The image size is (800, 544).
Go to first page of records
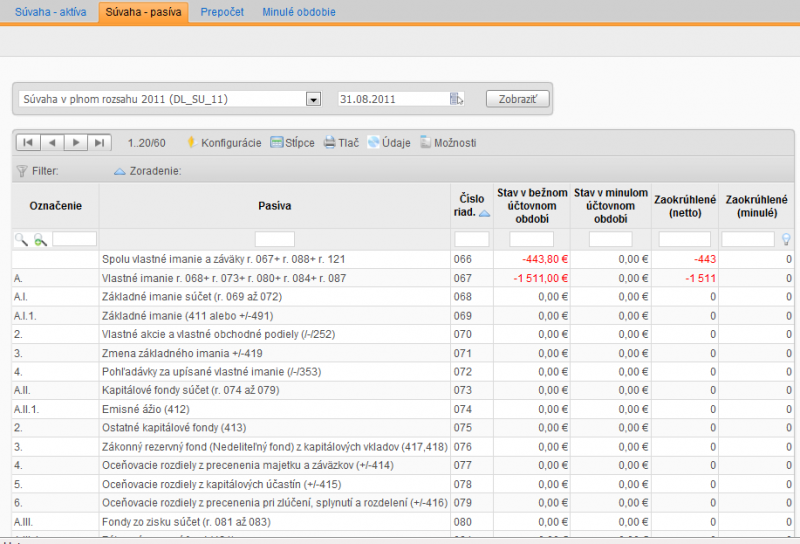tap(28, 142)
